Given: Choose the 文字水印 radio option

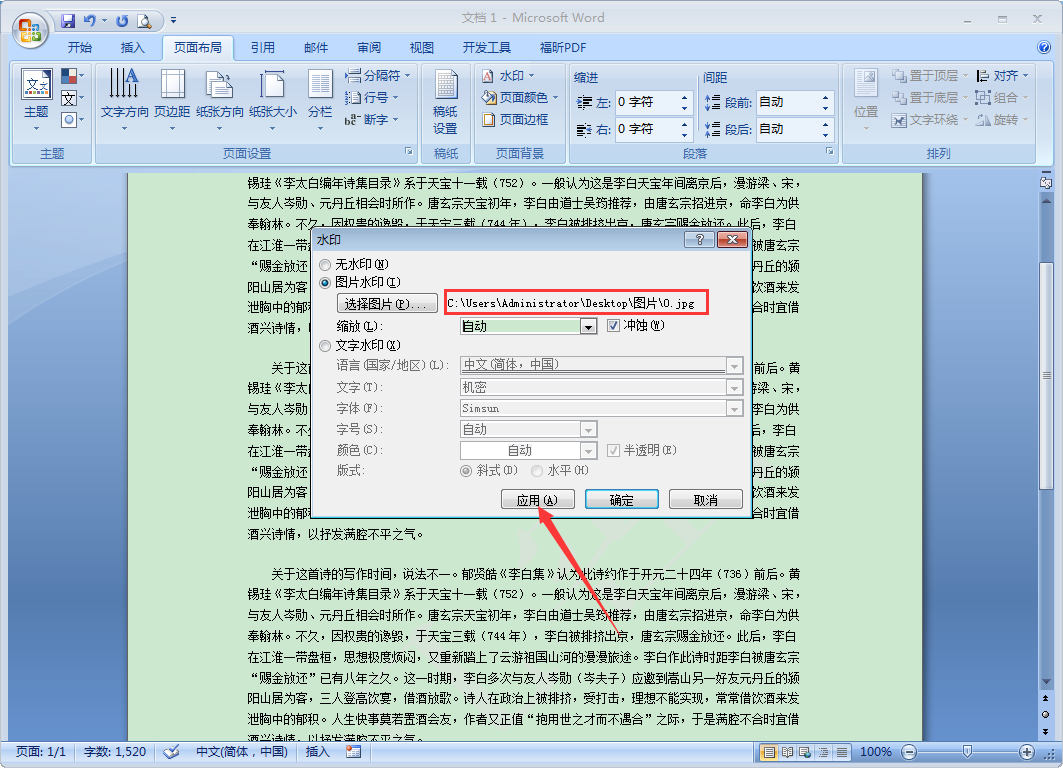Looking at the screenshot, I should tap(323, 345).
